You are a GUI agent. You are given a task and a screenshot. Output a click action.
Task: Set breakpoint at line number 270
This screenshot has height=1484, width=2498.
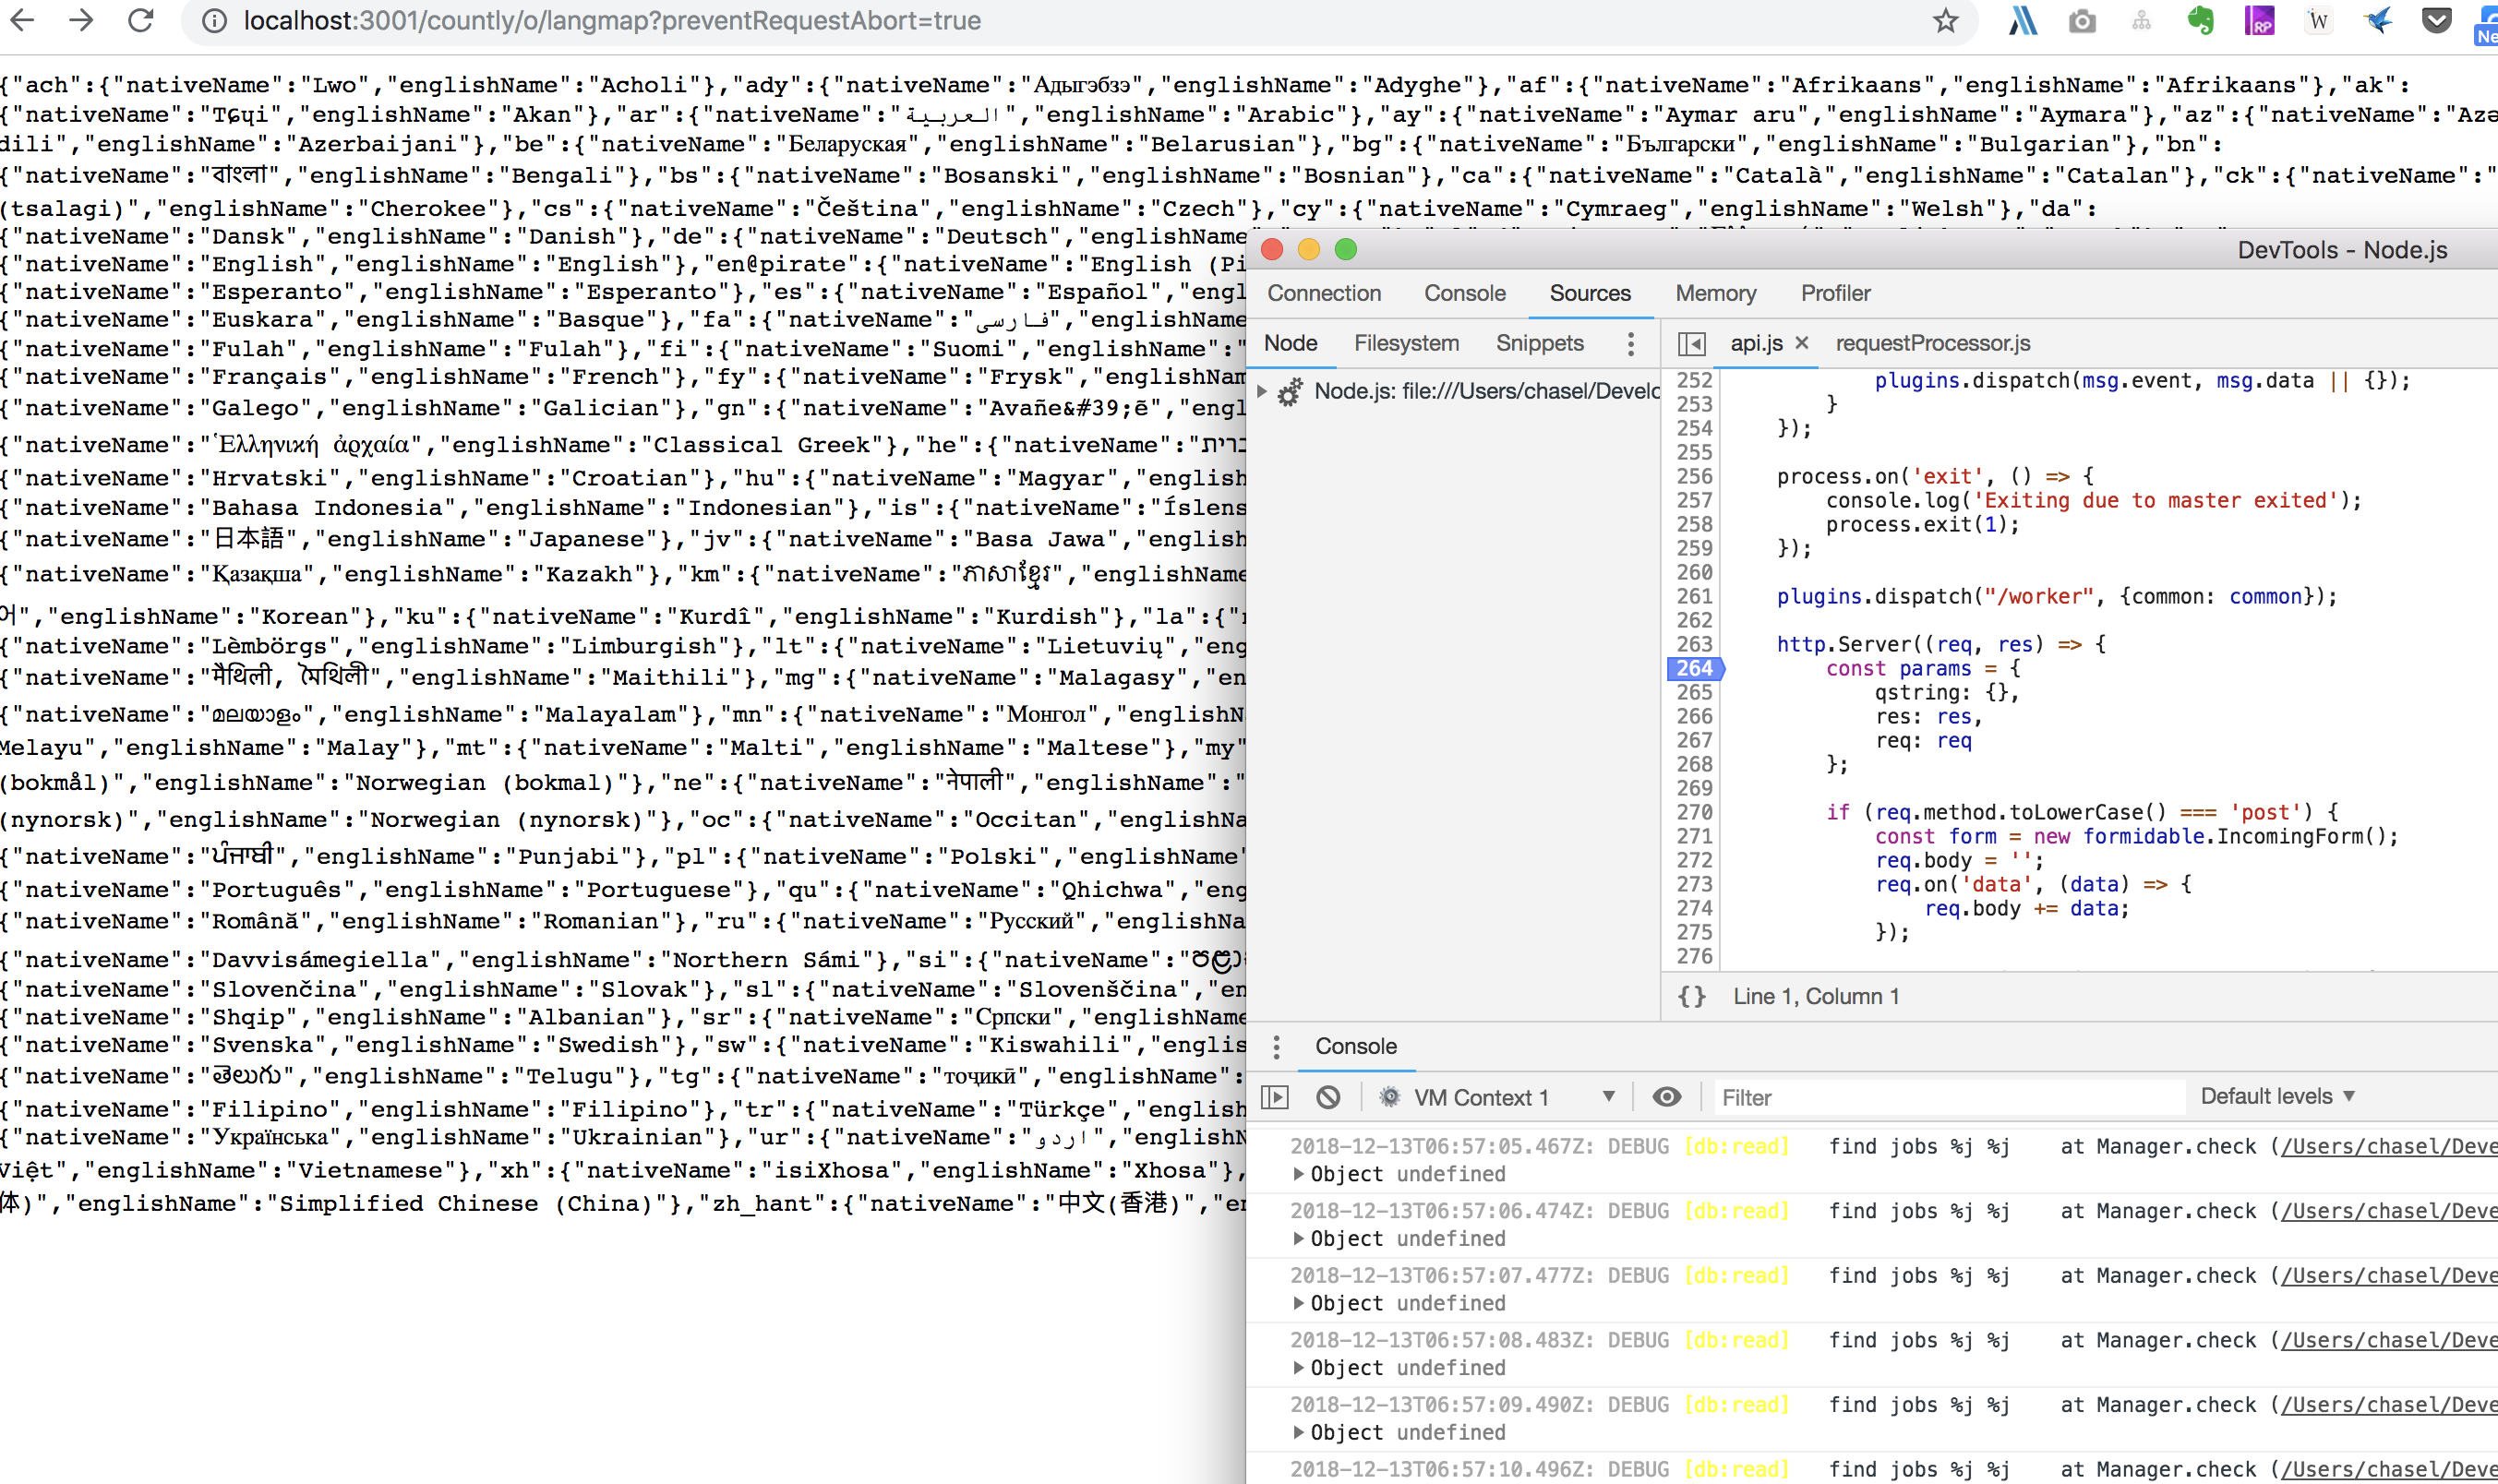pyautogui.click(x=1694, y=812)
